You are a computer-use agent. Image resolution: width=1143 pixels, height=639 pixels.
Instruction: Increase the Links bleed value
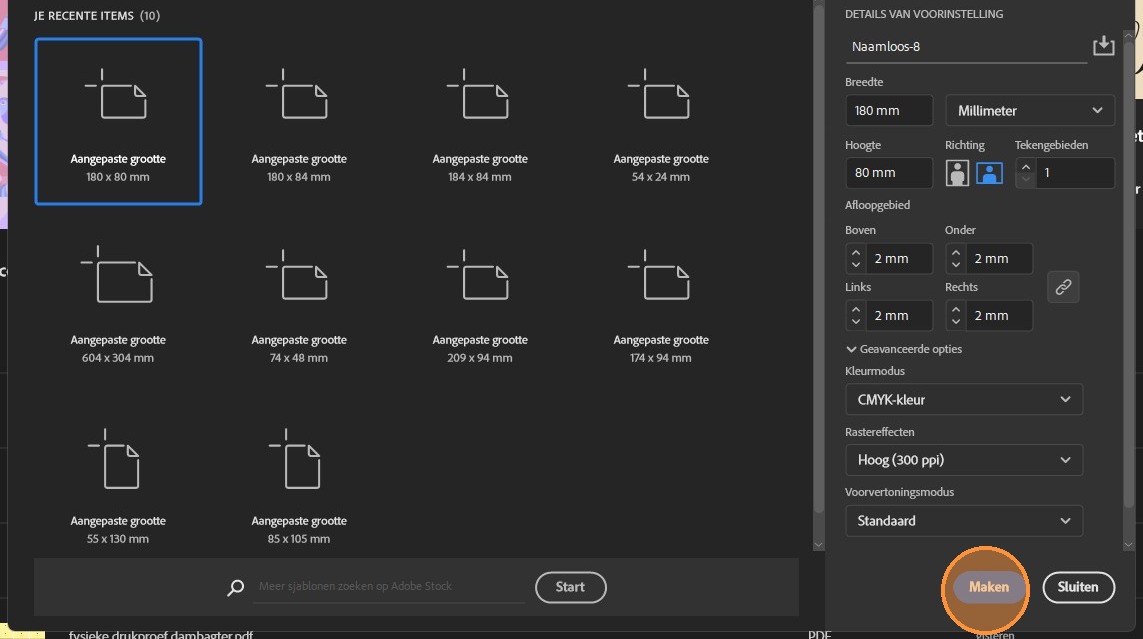pyautogui.click(x=856, y=309)
